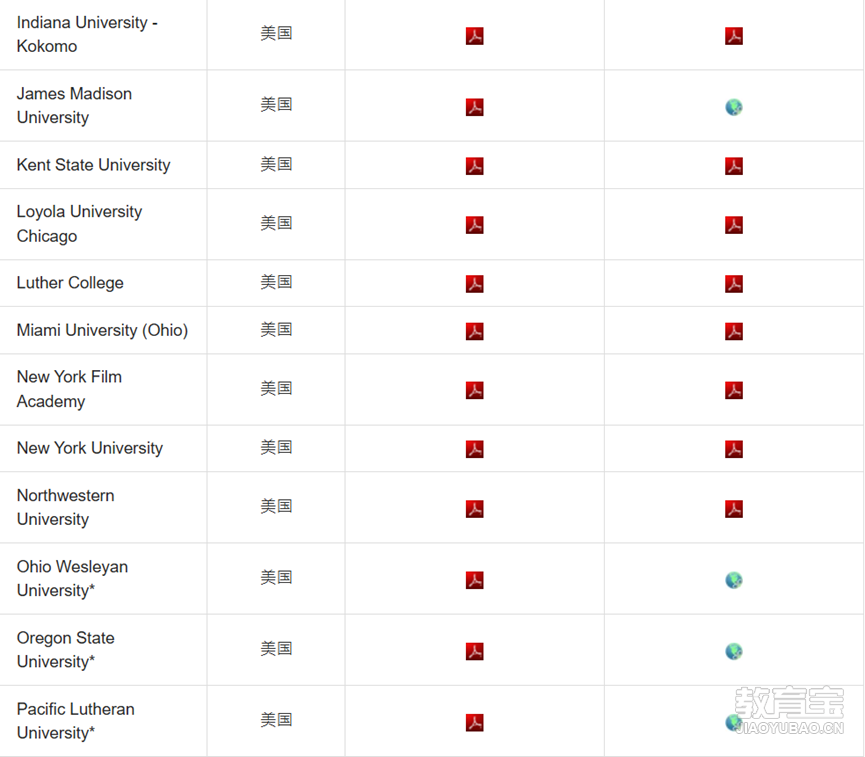Screen dimensions: 865x757
Task: Open first PDF for Indiana University - Kokomo
Action: (x=475, y=36)
